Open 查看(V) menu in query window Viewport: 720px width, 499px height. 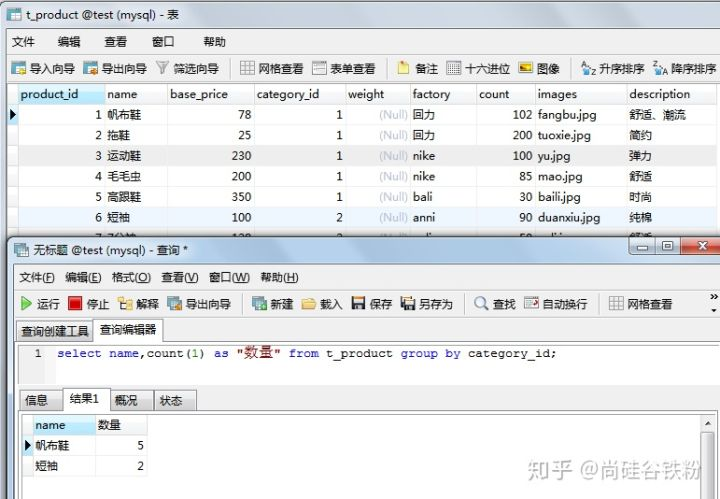tap(180, 277)
